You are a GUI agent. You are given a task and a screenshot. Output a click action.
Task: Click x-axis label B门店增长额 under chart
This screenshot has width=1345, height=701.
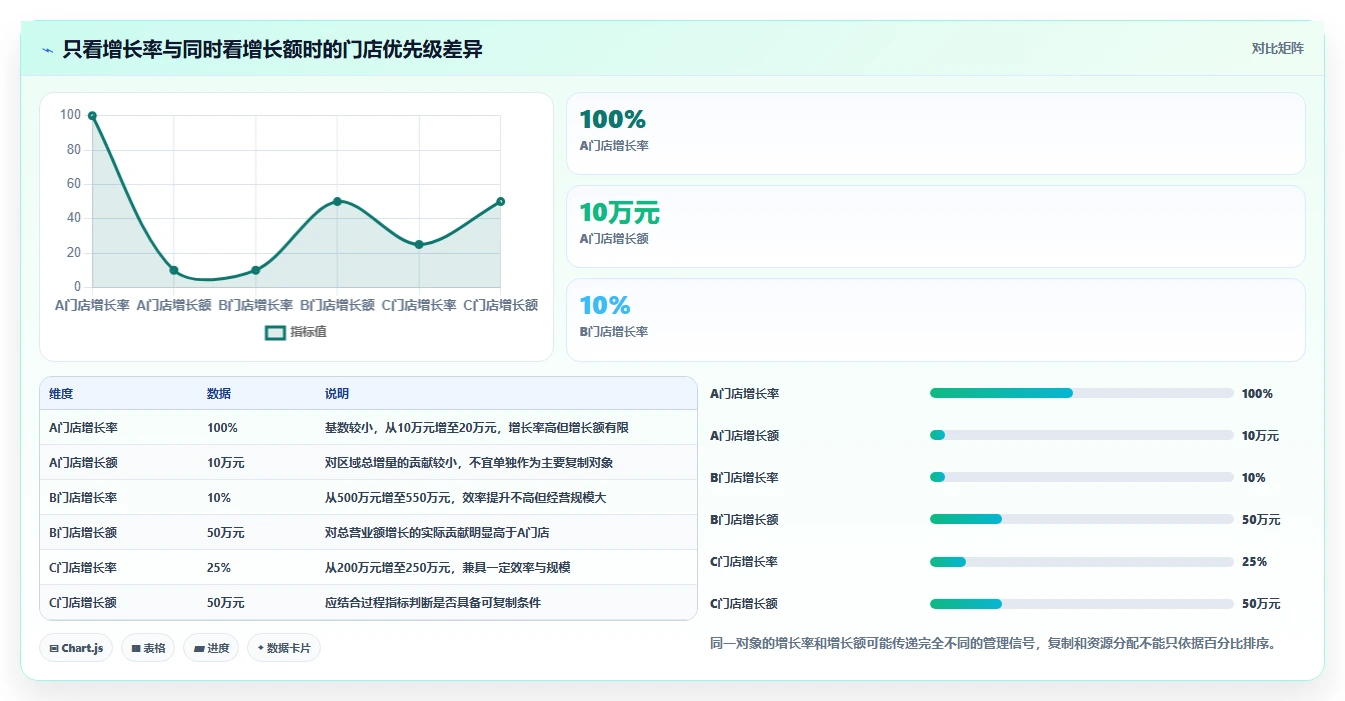[x=337, y=305]
